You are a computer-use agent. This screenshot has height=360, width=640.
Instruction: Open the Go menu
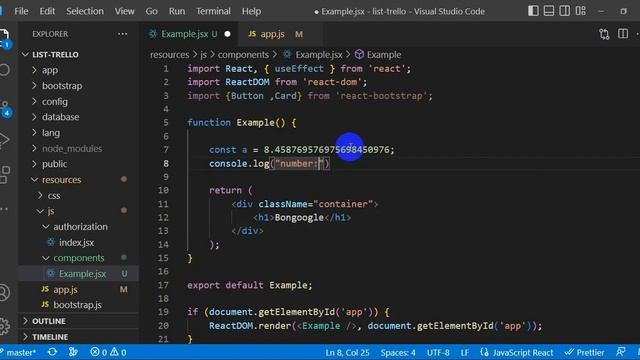click(151, 11)
